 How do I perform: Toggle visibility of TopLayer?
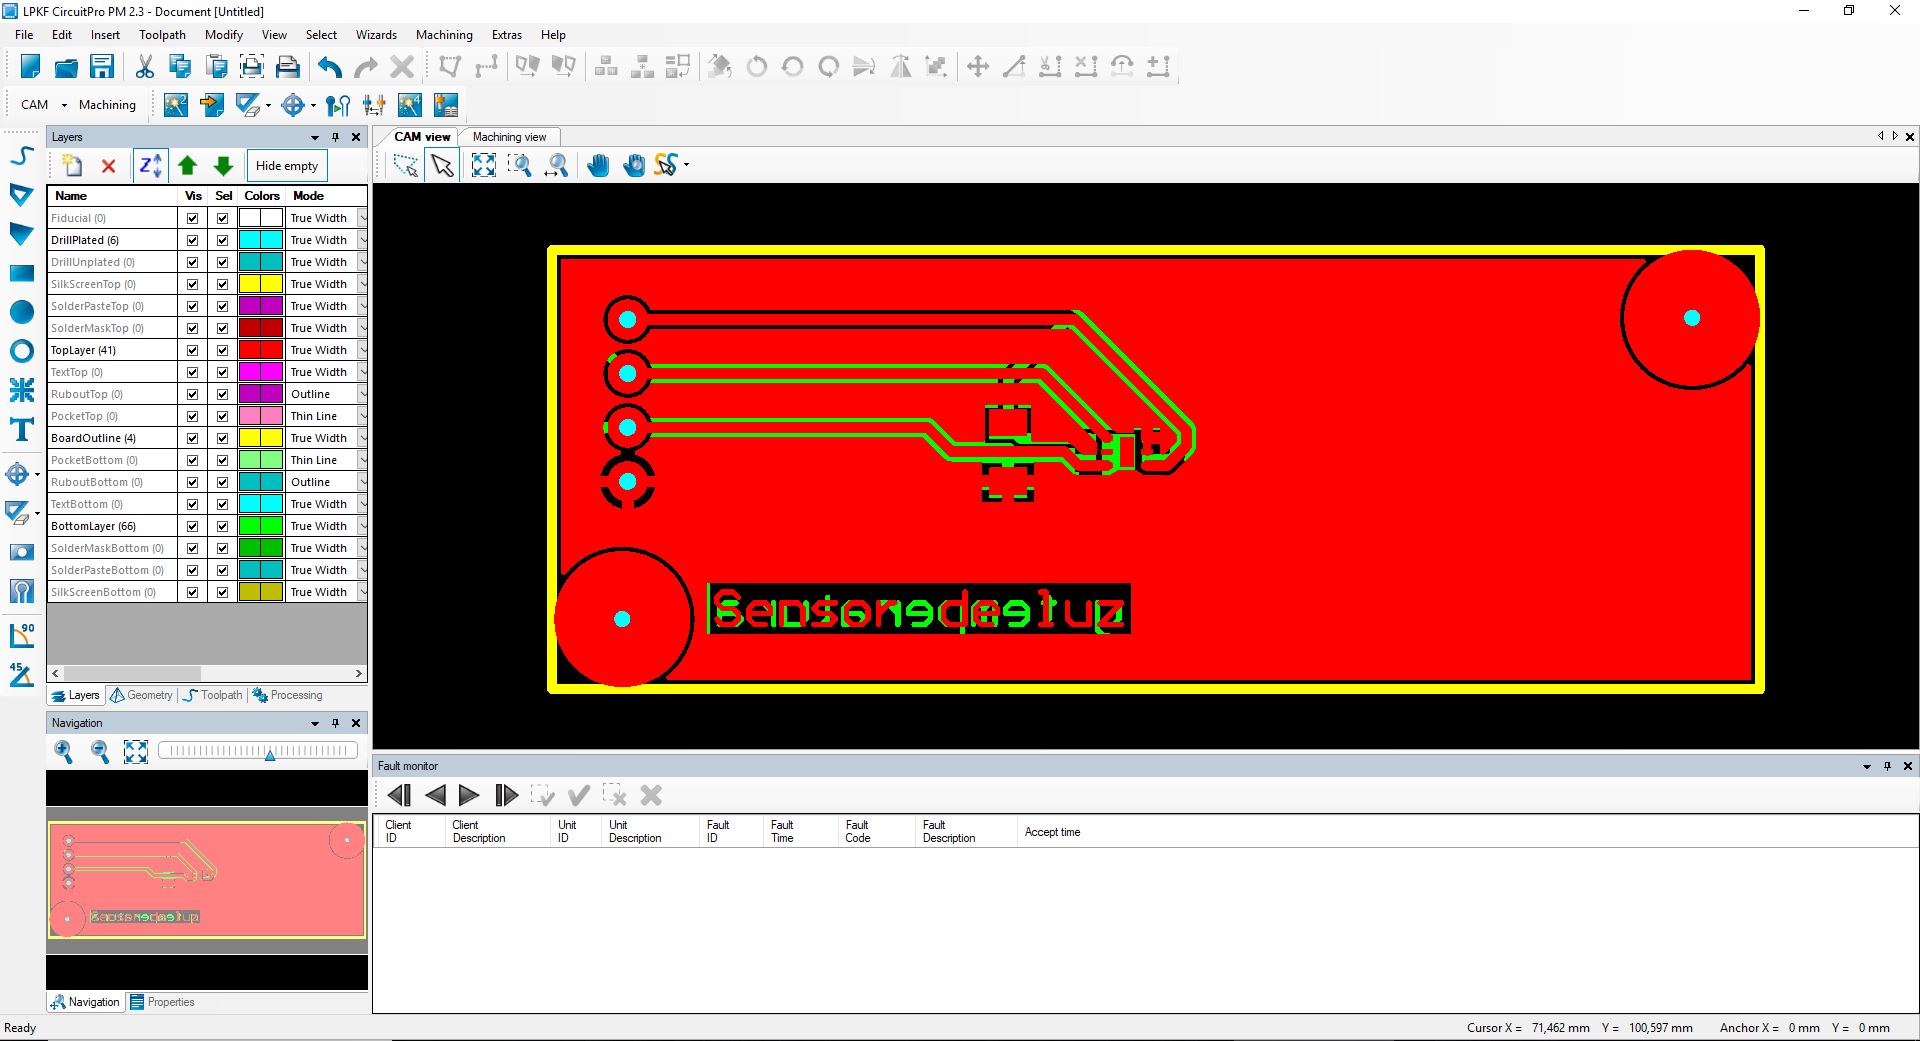click(192, 350)
